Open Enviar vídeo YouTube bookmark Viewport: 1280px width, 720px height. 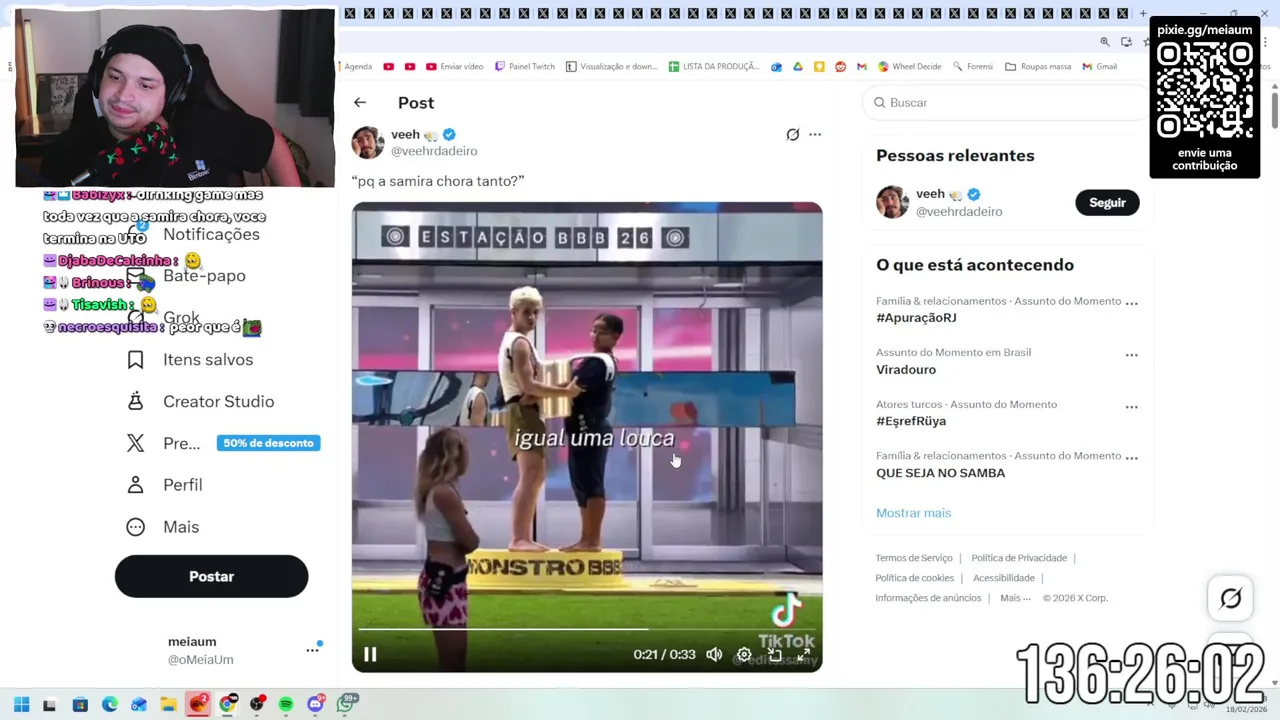454,66
